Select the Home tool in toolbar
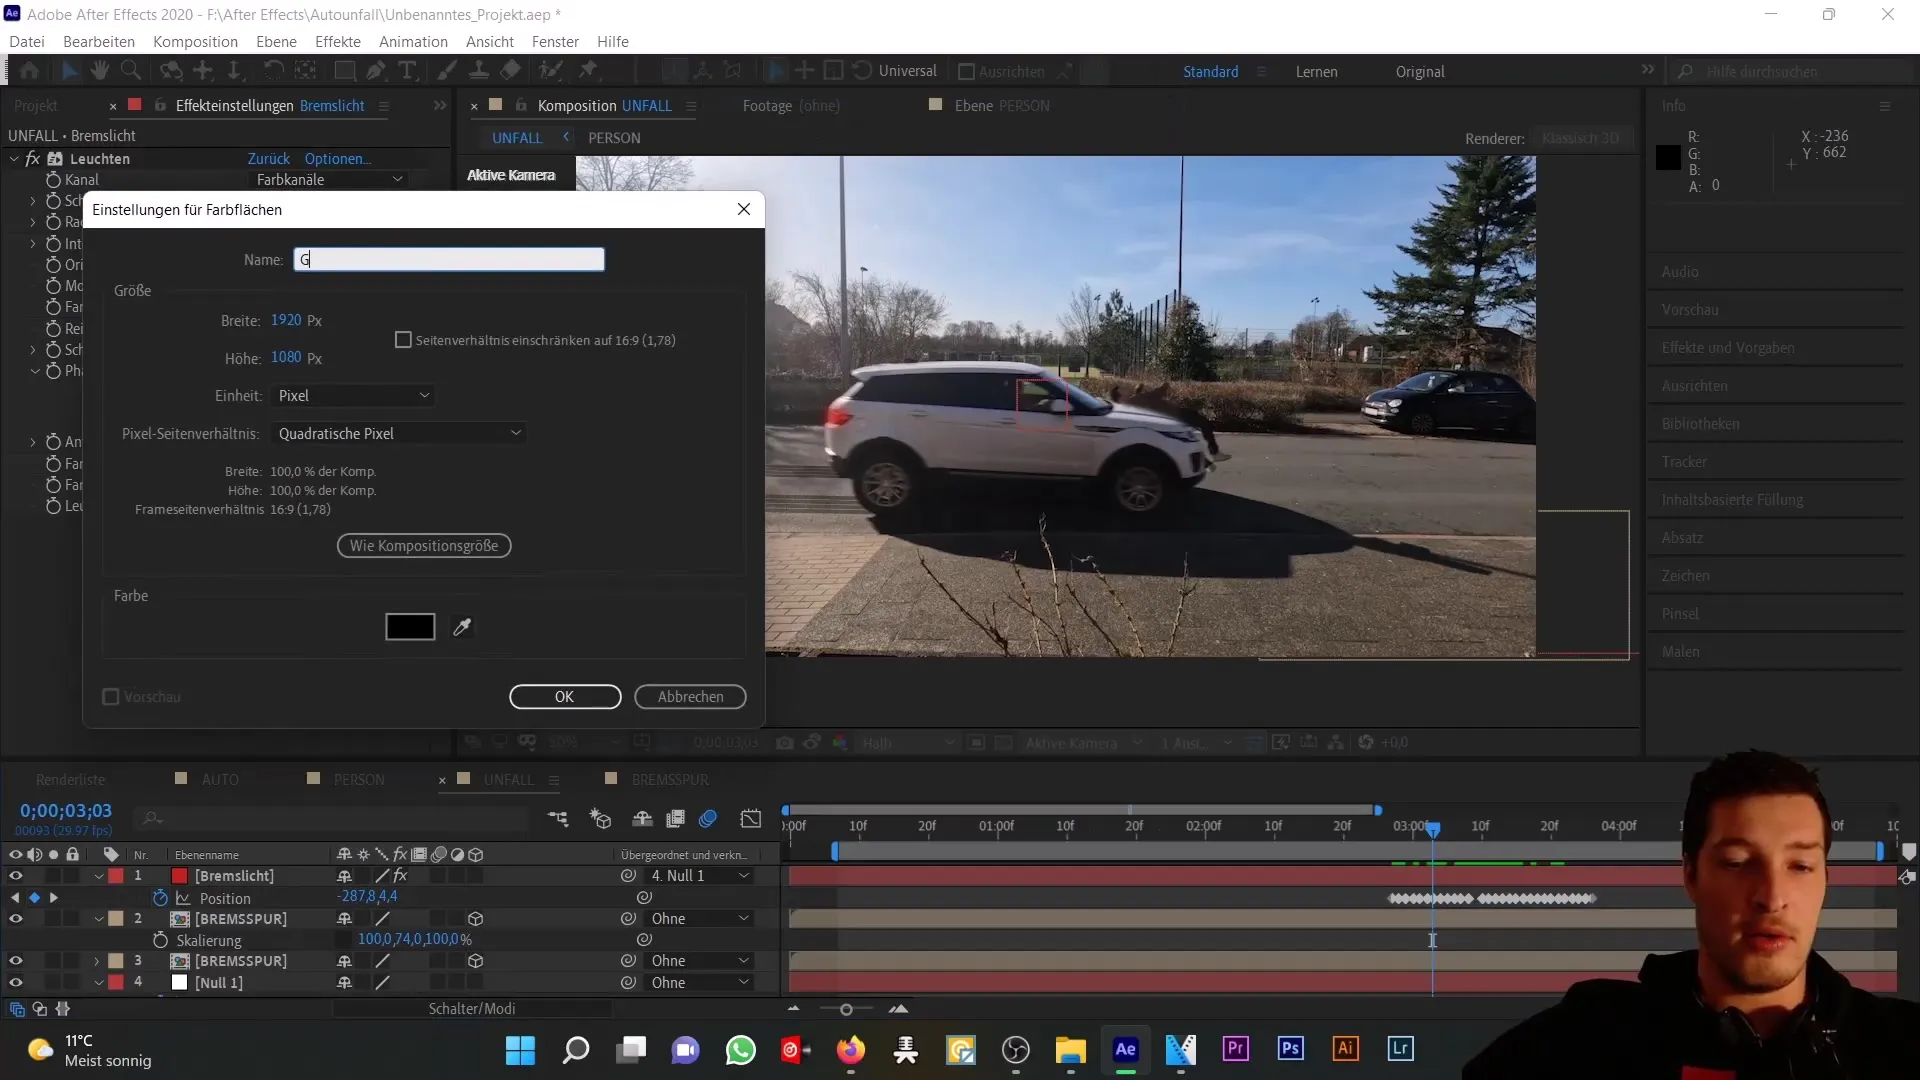1920x1080 pixels. pyautogui.click(x=30, y=71)
